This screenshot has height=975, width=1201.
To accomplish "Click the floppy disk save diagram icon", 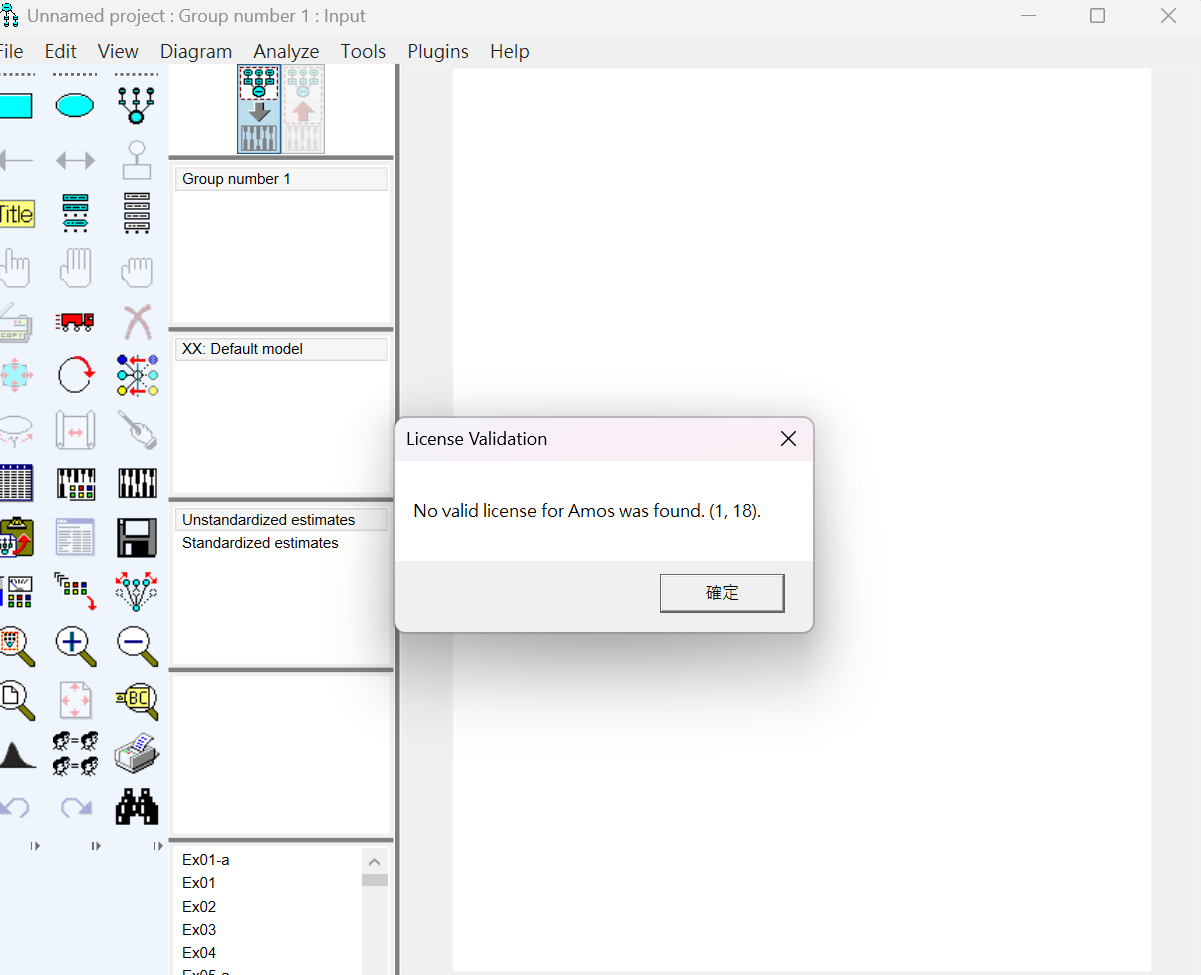I will (x=137, y=537).
